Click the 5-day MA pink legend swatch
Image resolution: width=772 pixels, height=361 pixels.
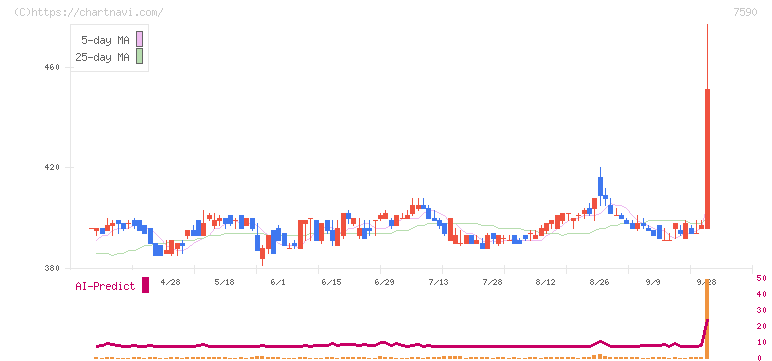coord(139,40)
